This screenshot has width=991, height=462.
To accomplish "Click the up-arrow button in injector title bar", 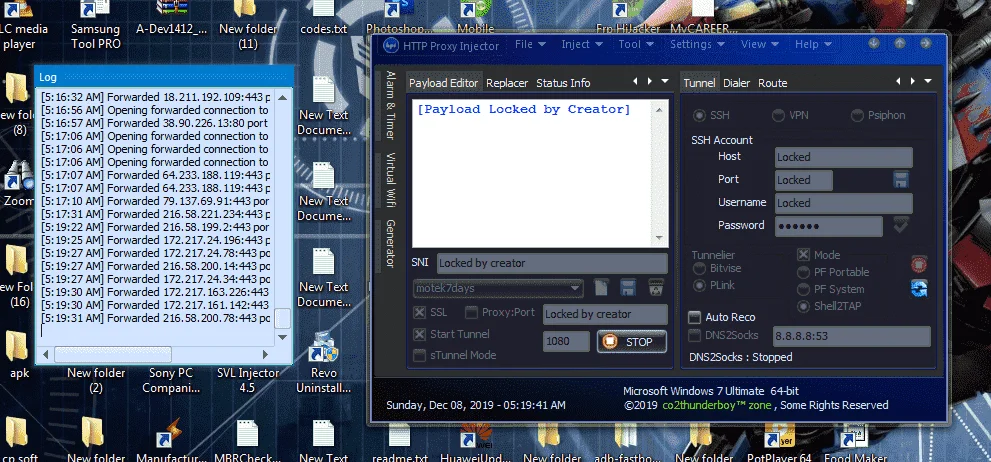I will pos(900,44).
